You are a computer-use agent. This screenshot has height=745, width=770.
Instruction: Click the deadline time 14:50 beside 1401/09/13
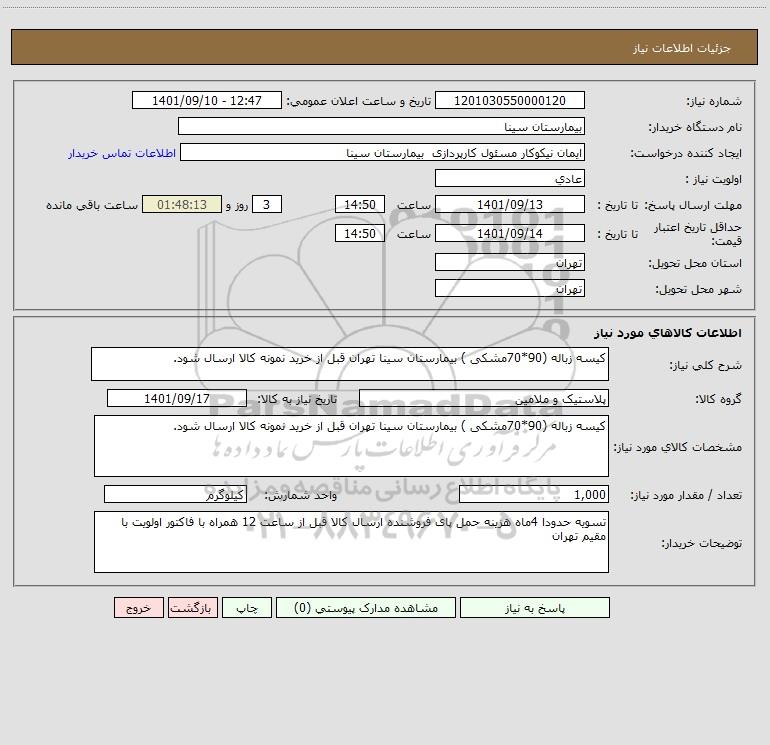(x=359, y=204)
